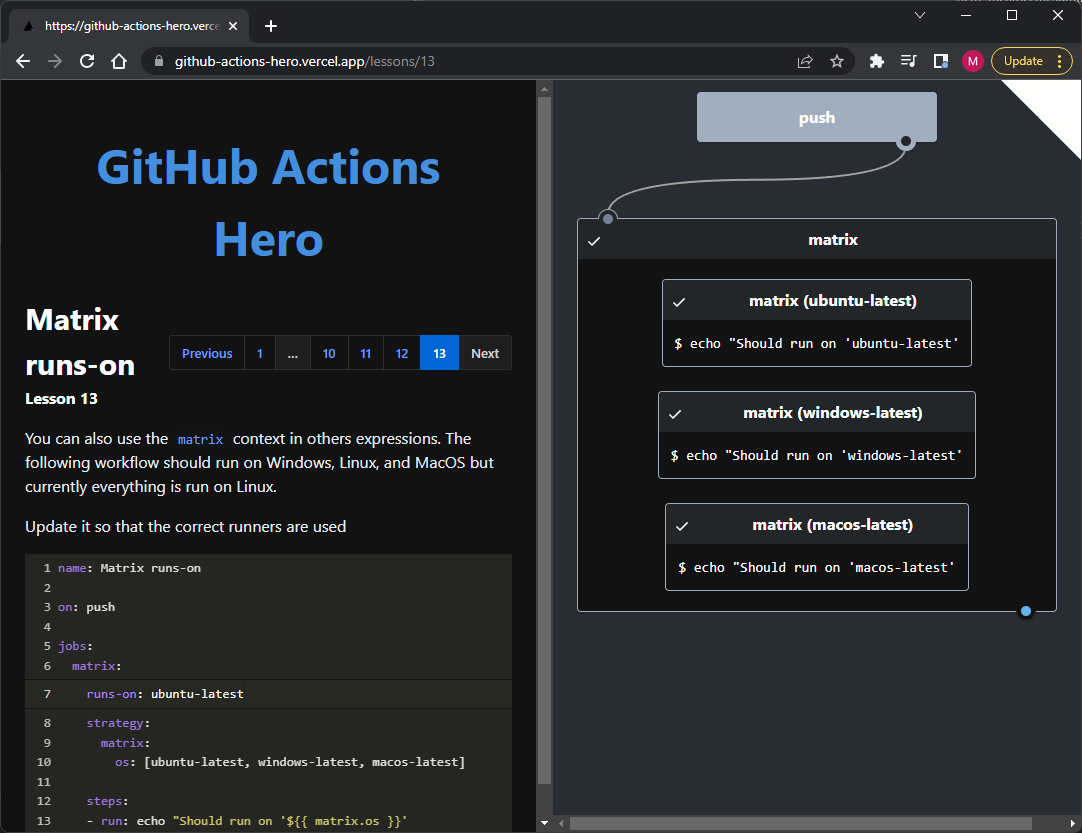The image size is (1082, 833).
Task: Reload the current page
Action: click(x=87, y=61)
